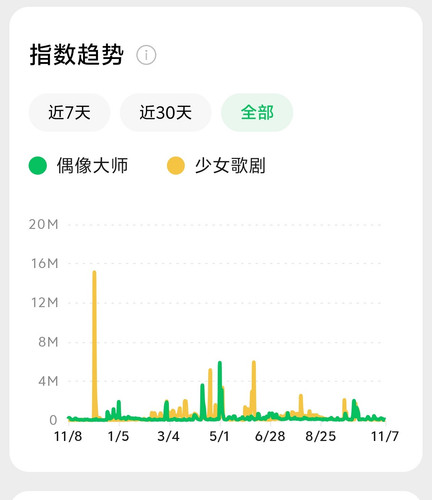
Task: Click the 8M y-axis label
Action: pos(48,342)
